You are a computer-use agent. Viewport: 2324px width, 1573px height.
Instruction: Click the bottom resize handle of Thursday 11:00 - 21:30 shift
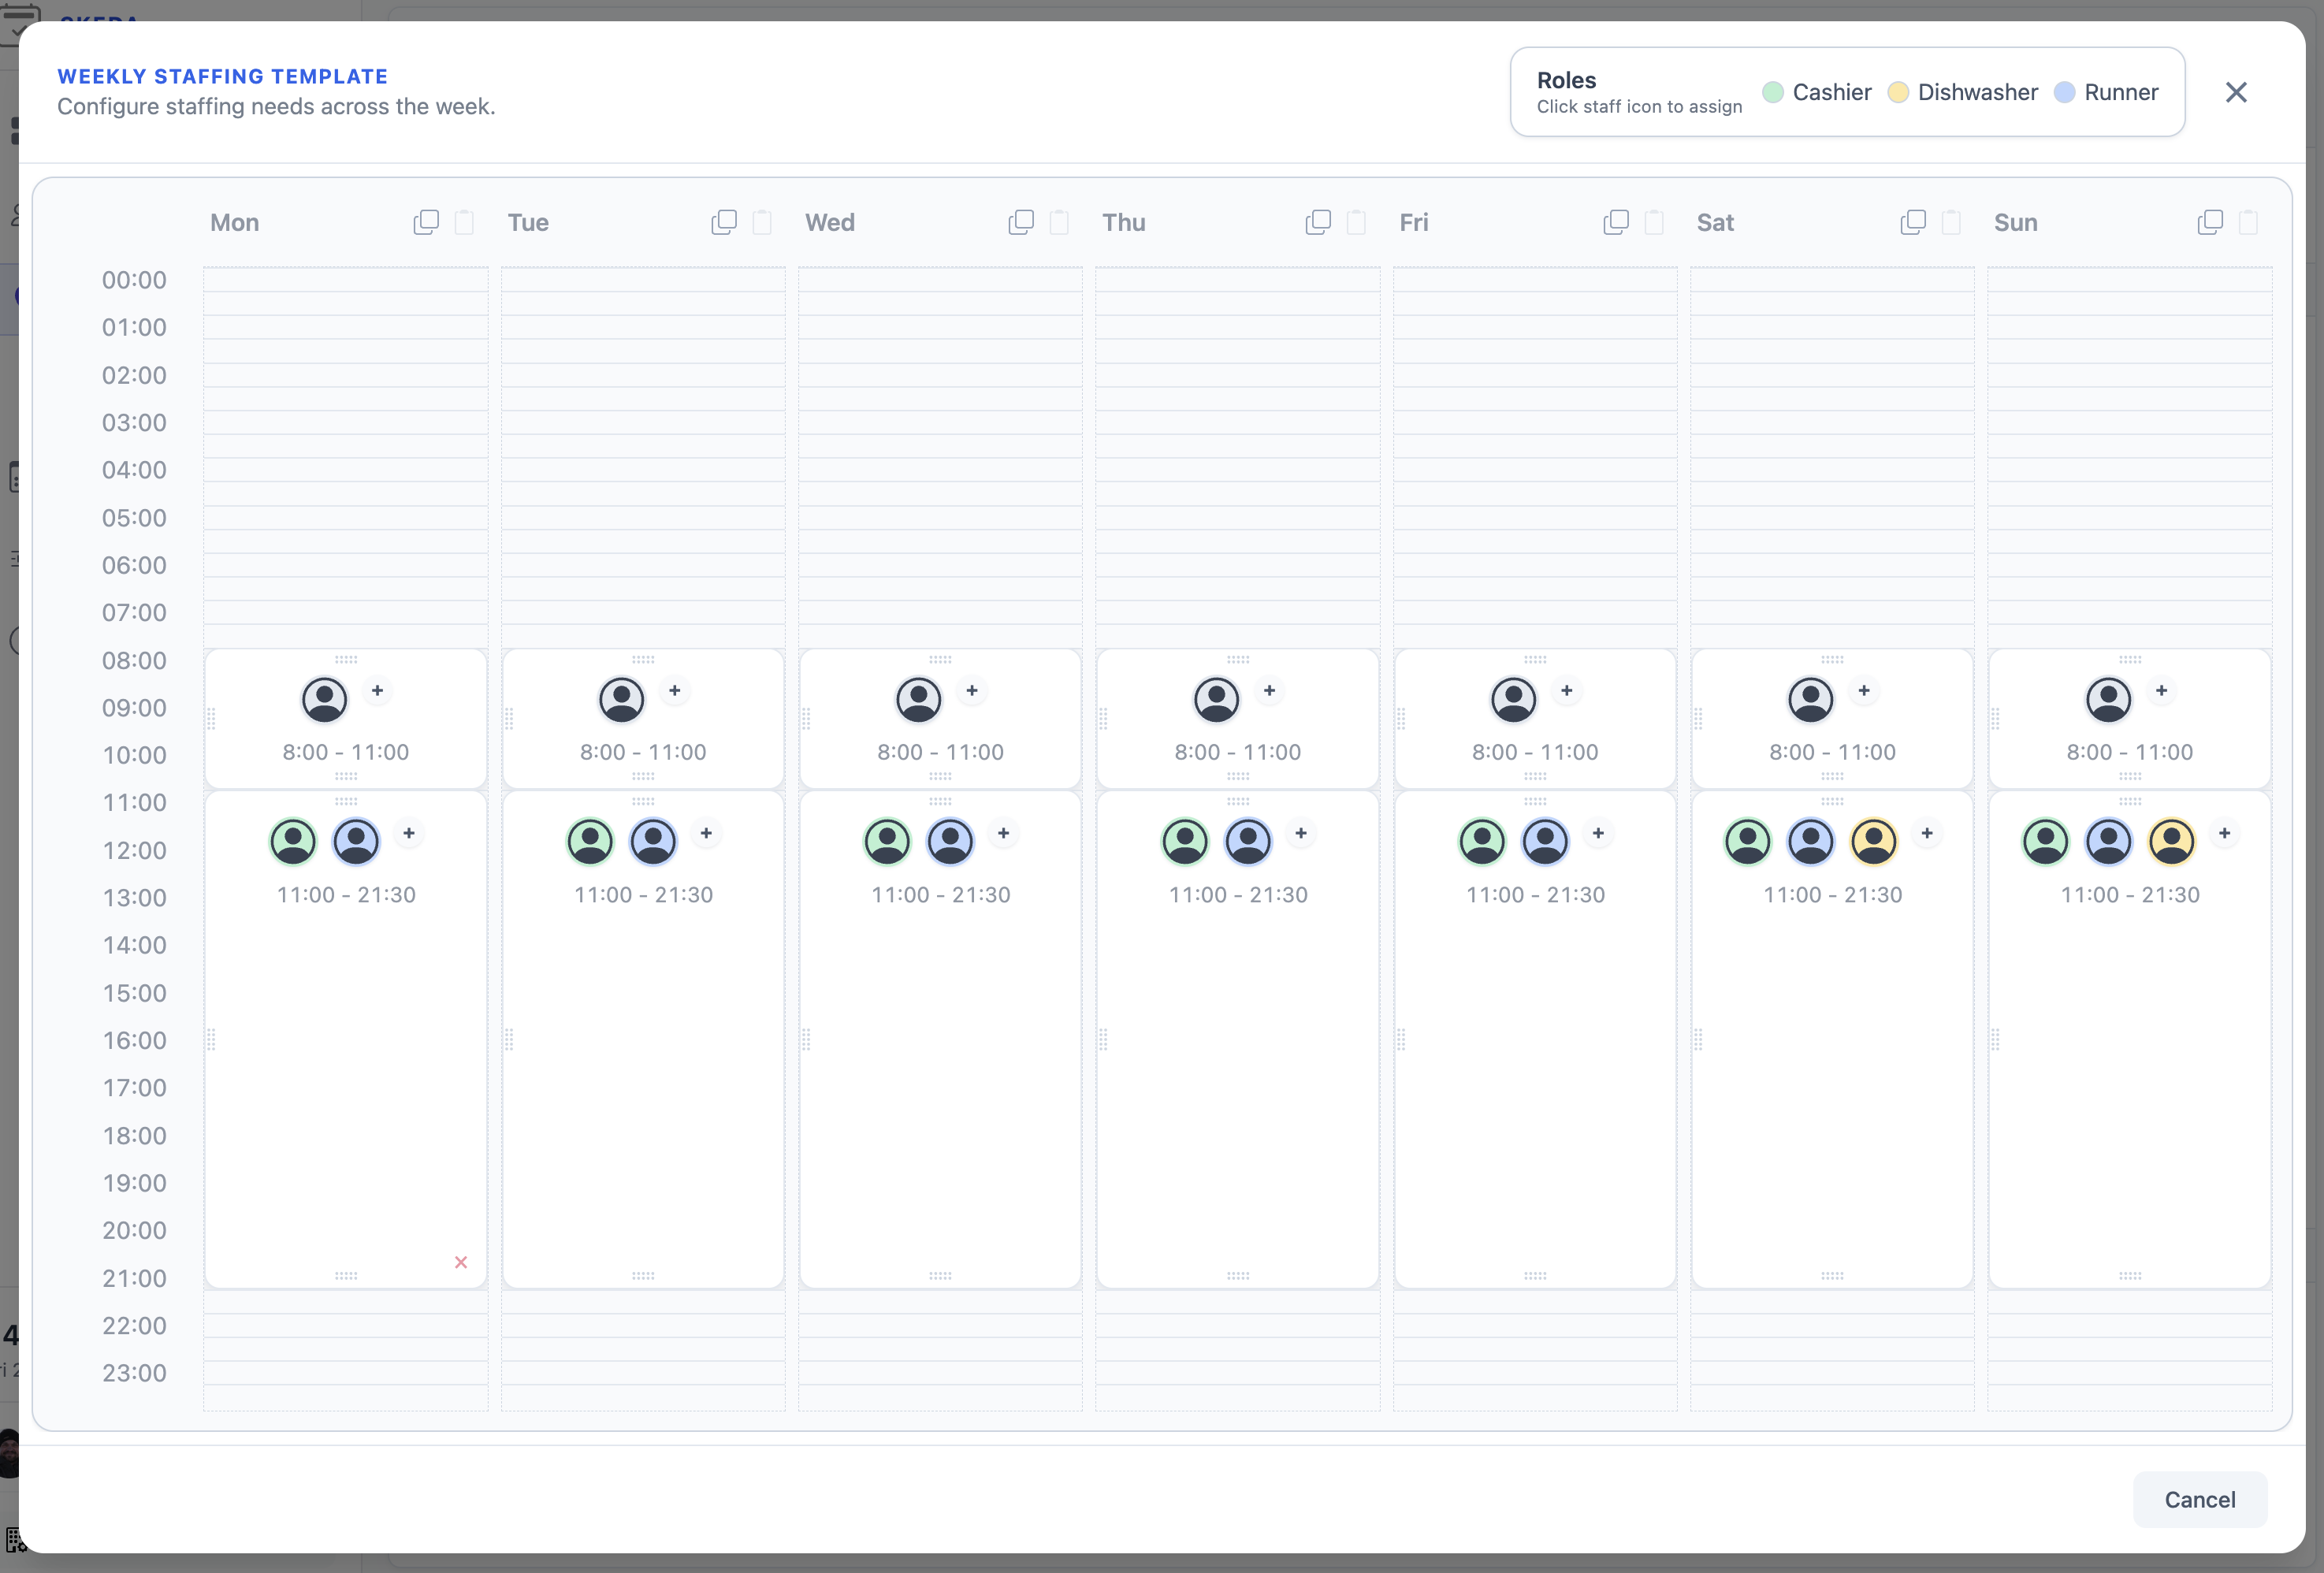point(1237,1276)
